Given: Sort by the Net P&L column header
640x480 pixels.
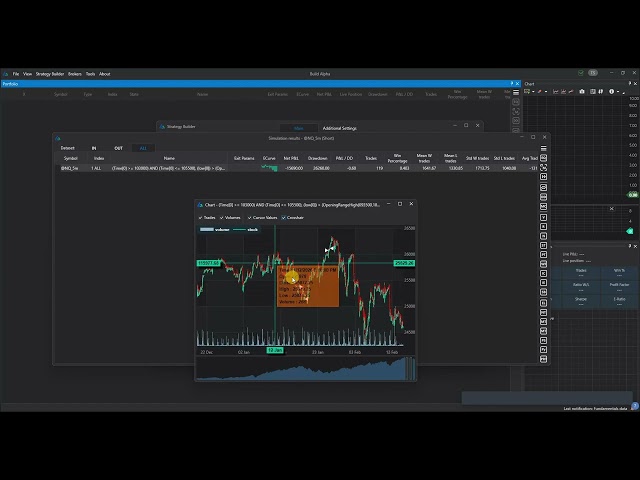Looking at the screenshot, I should point(291,158).
